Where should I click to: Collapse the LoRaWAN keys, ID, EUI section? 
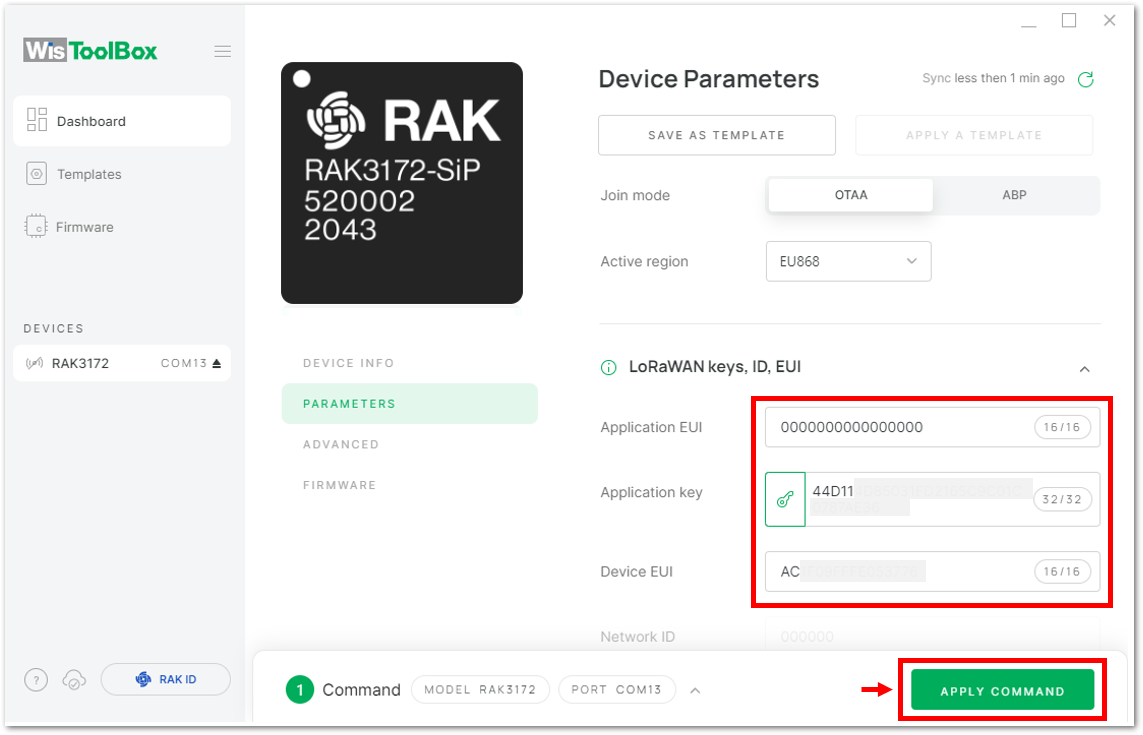[x=1084, y=369]
